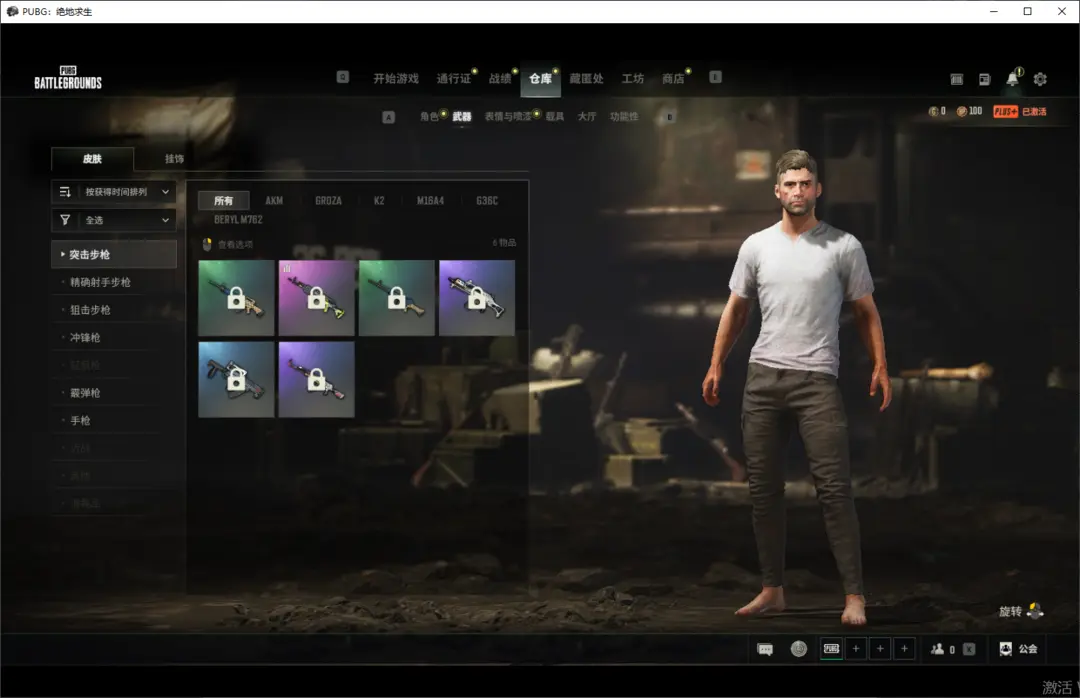Select 突击步枪 weapon category
Viewport: 1080px width, 698px height.
(114, 255)
